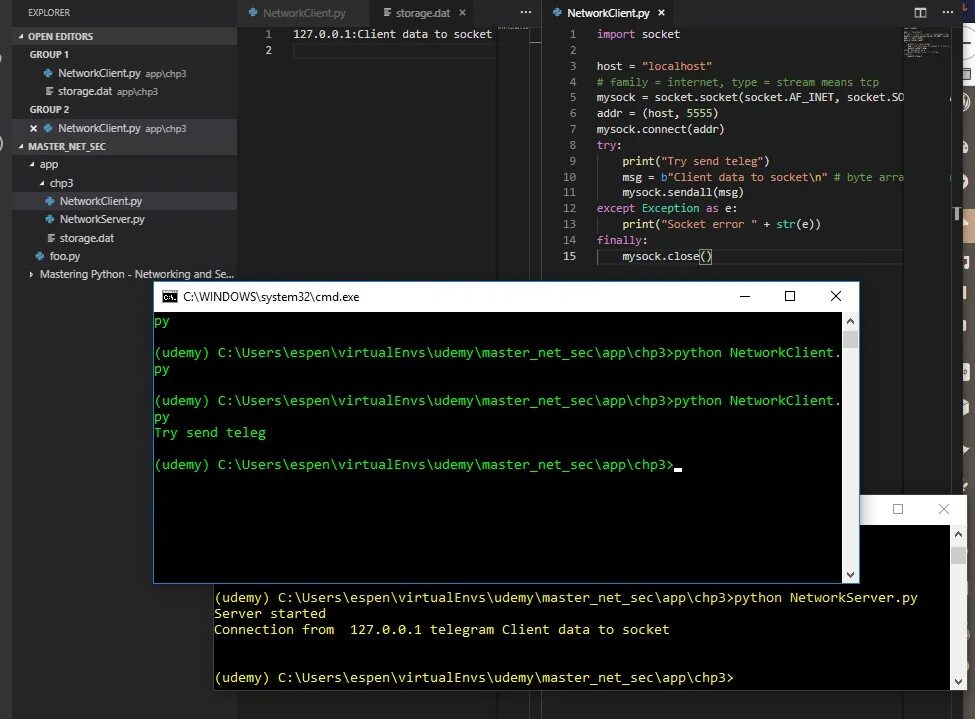
Task: Close the storage.dat tab
Action: click(x=462, y=12)
